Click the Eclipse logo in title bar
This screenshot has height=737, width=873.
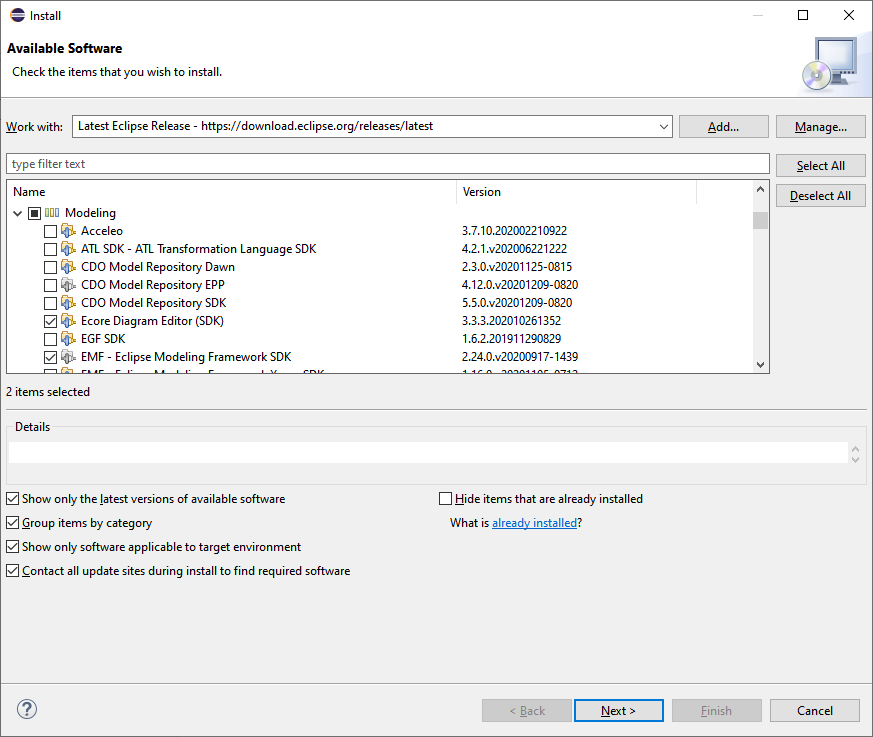pyautogui.click(x=17, y=16)
